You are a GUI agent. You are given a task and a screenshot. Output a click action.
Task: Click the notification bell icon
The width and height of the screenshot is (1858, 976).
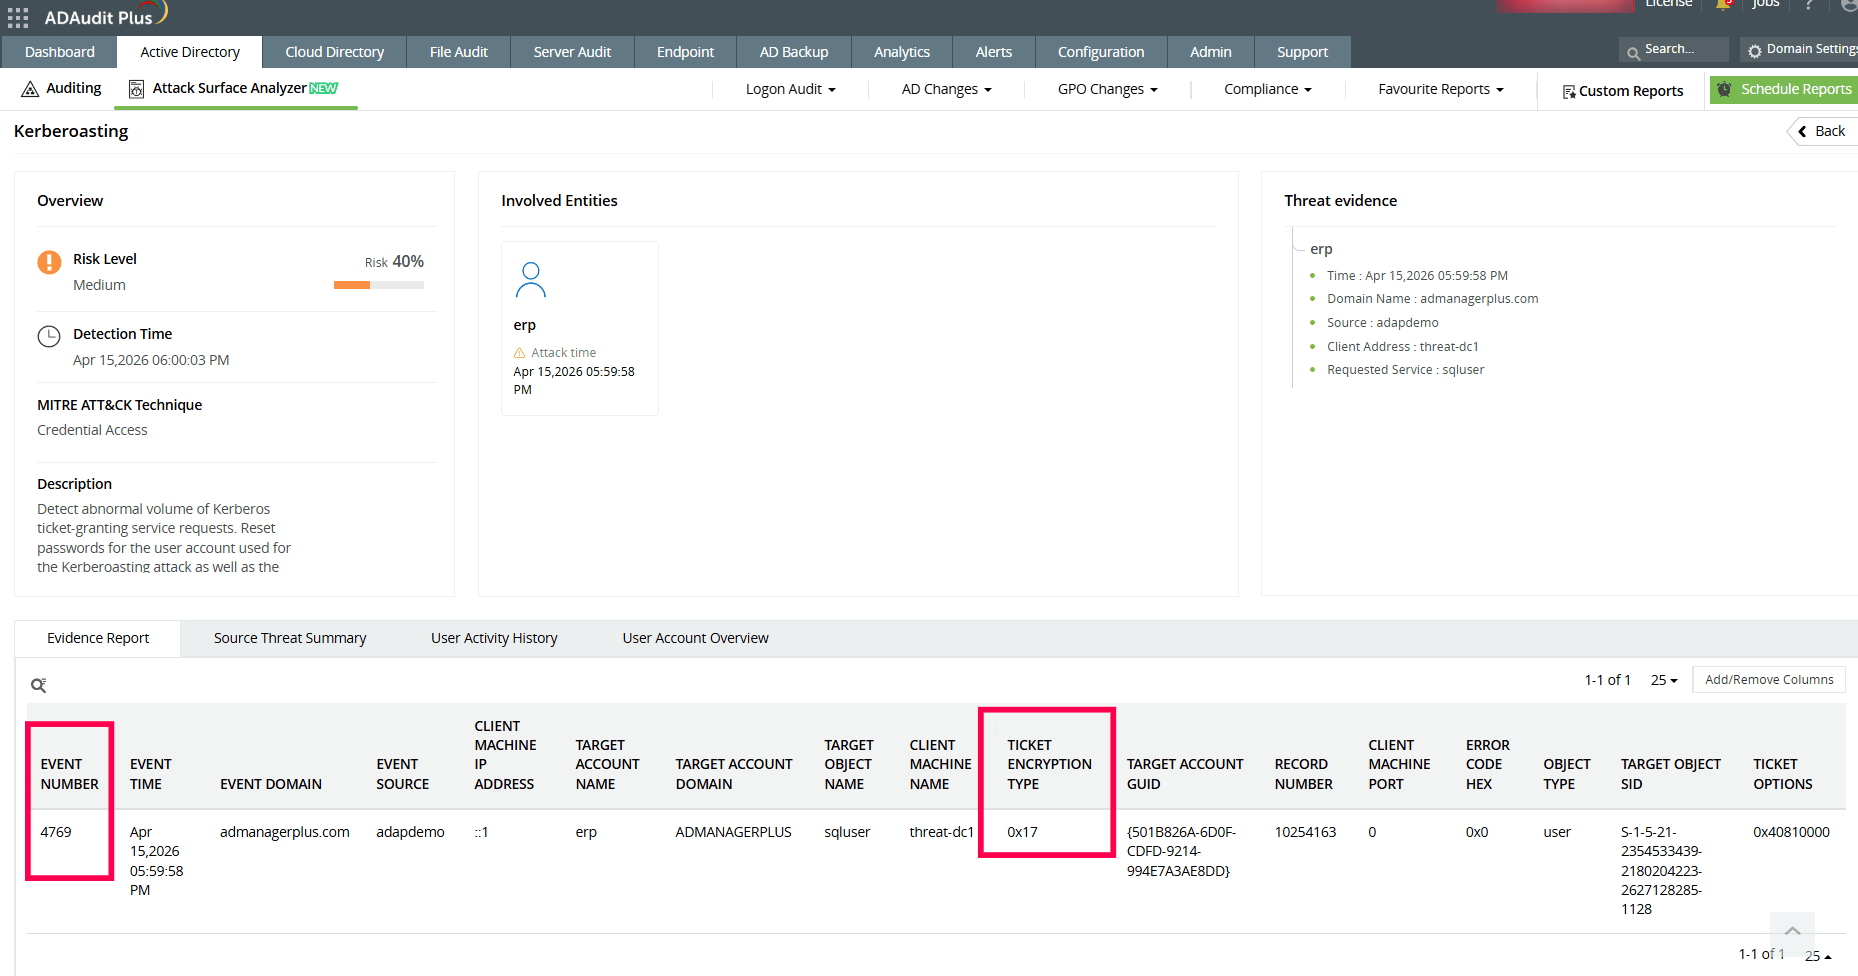(x=1724, y=4)
